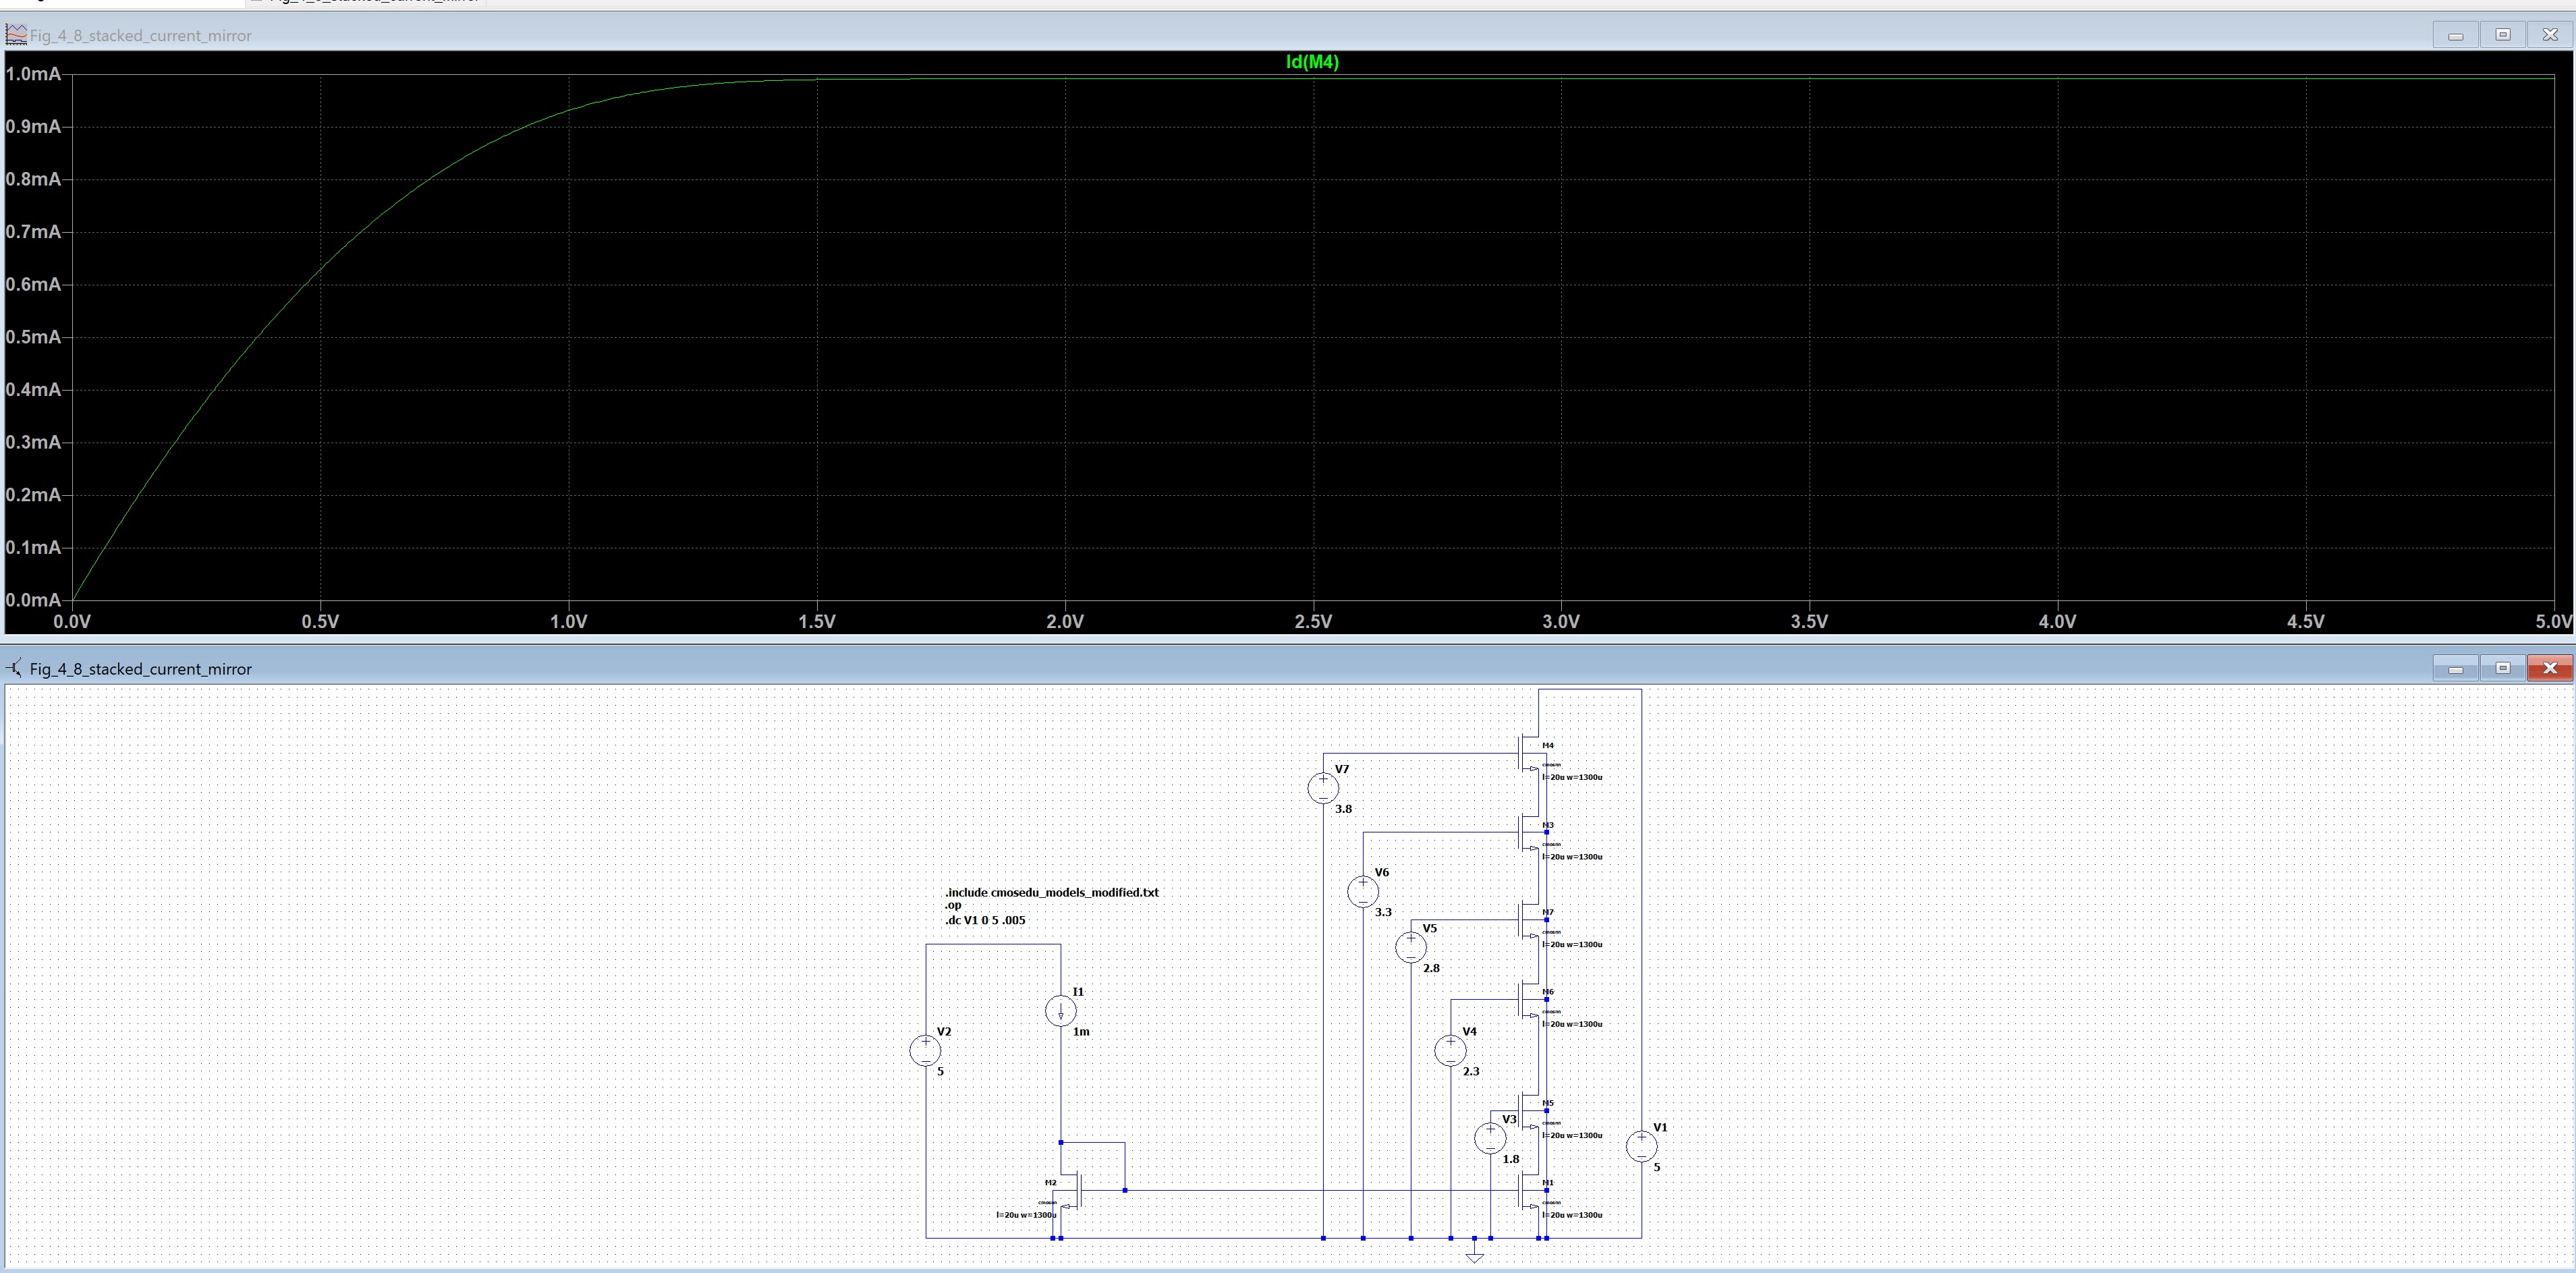The width and height of the screenshot is (2576, 1273).
Task: Select voltage source V4 symbol in the schematic
Action: pos(1451,1050)
